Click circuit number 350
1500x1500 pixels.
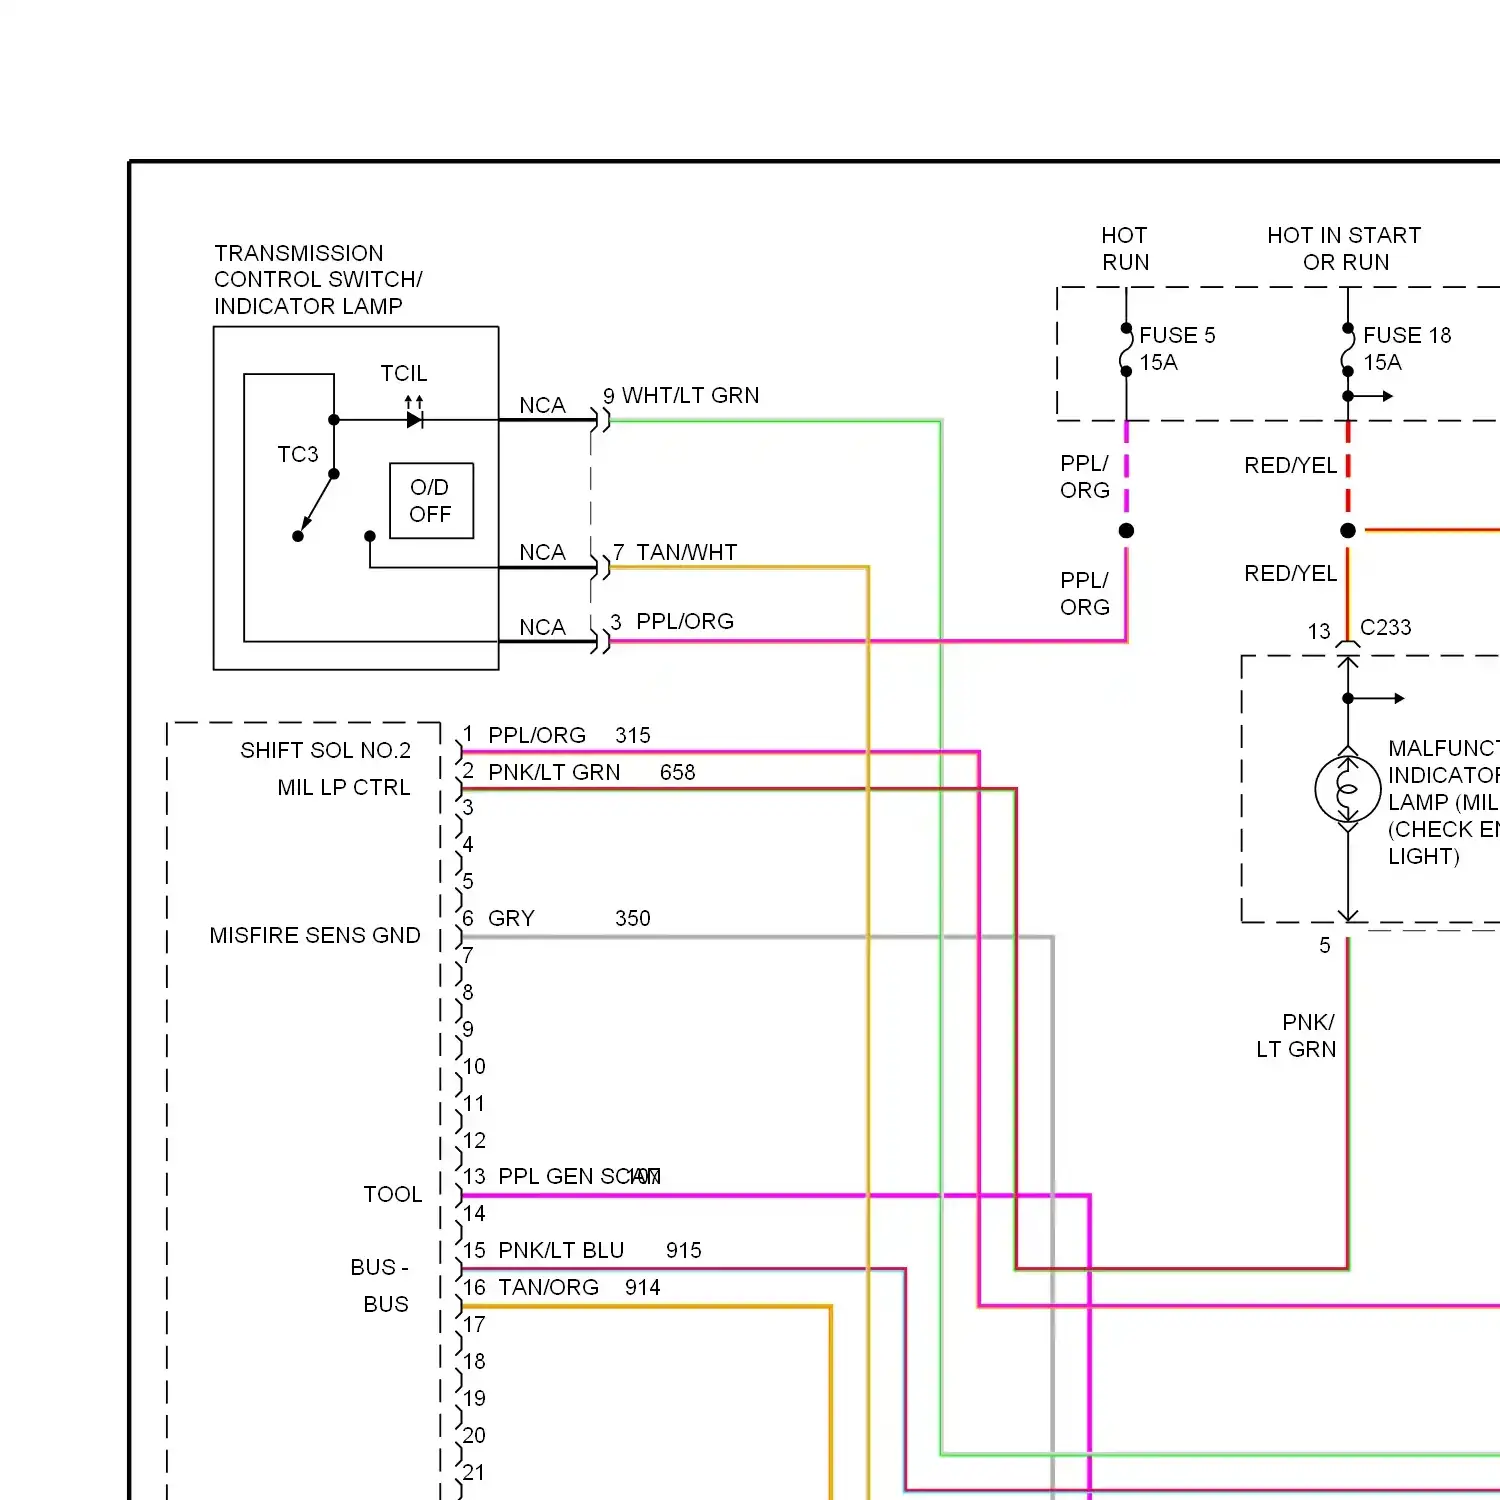[x=633, y=918]
